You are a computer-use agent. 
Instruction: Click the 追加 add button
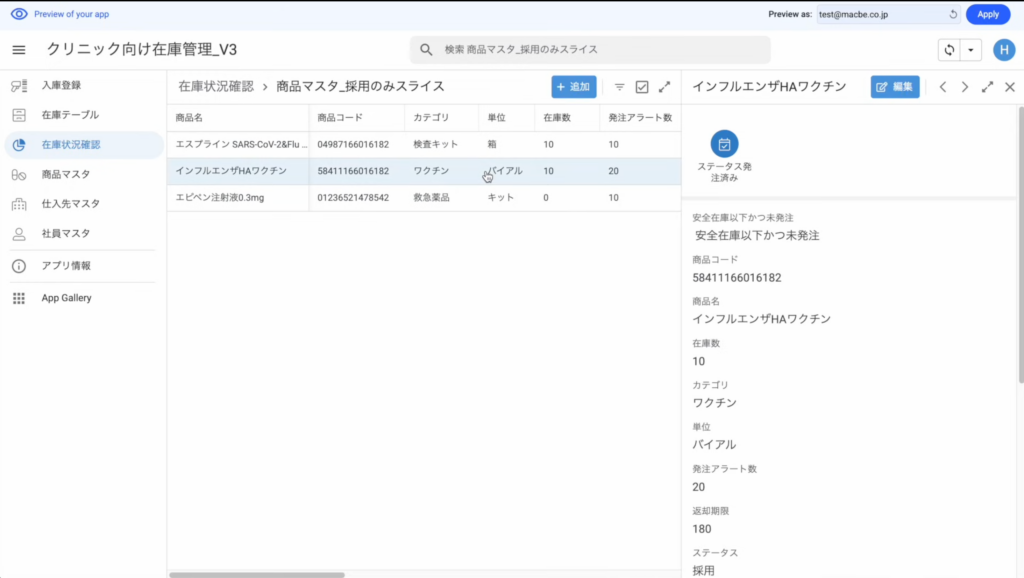(574, 87)
